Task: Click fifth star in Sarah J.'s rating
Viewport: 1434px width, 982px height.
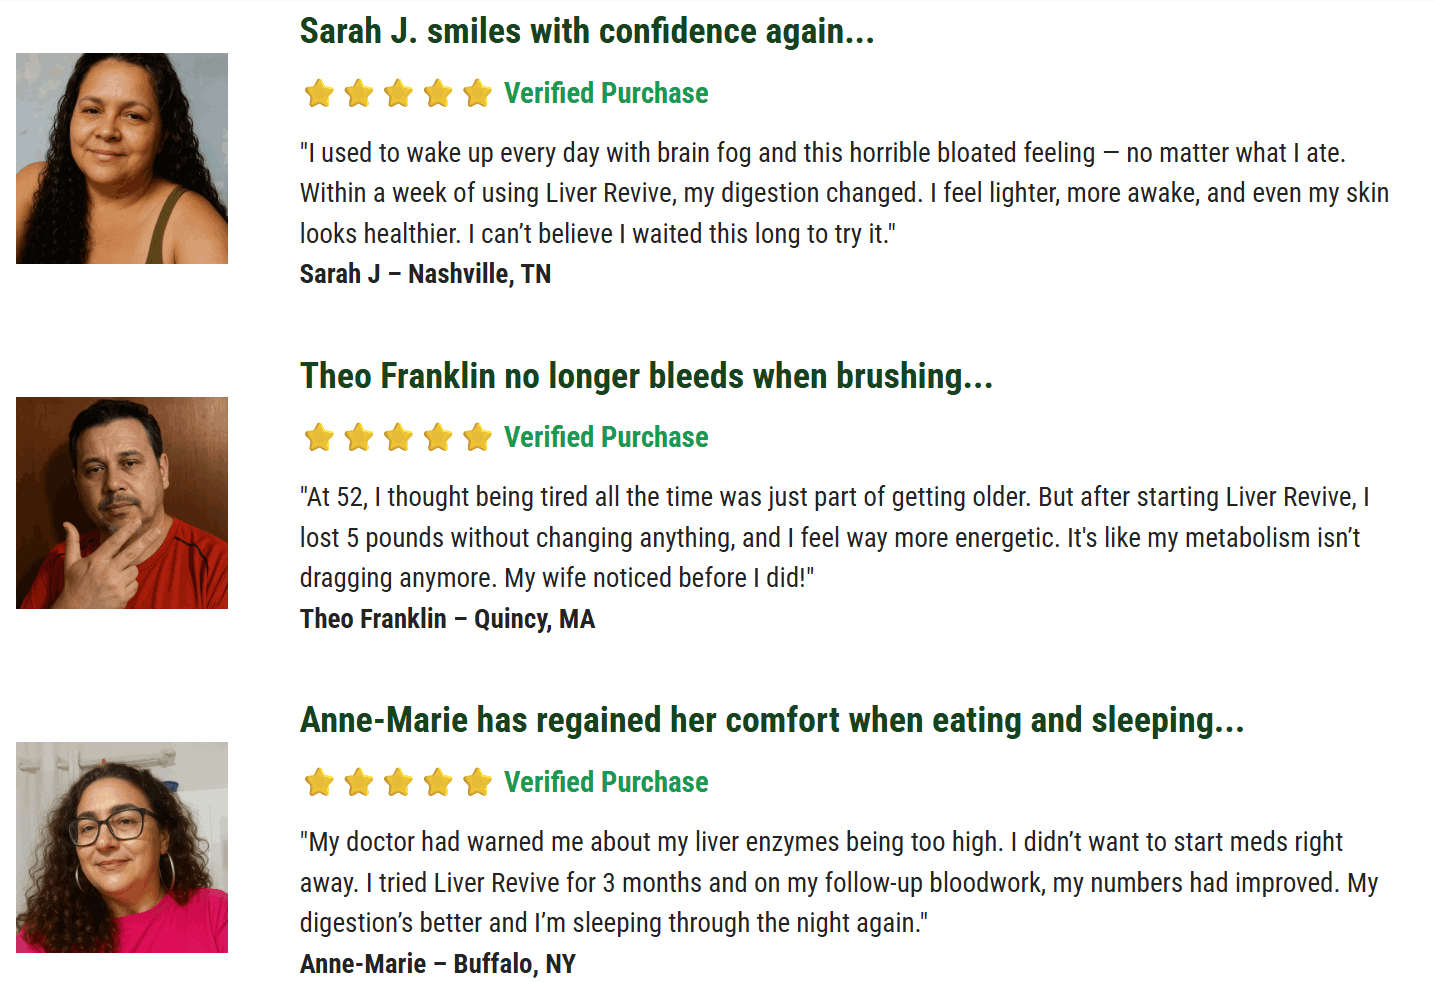Action: (478, 94)
